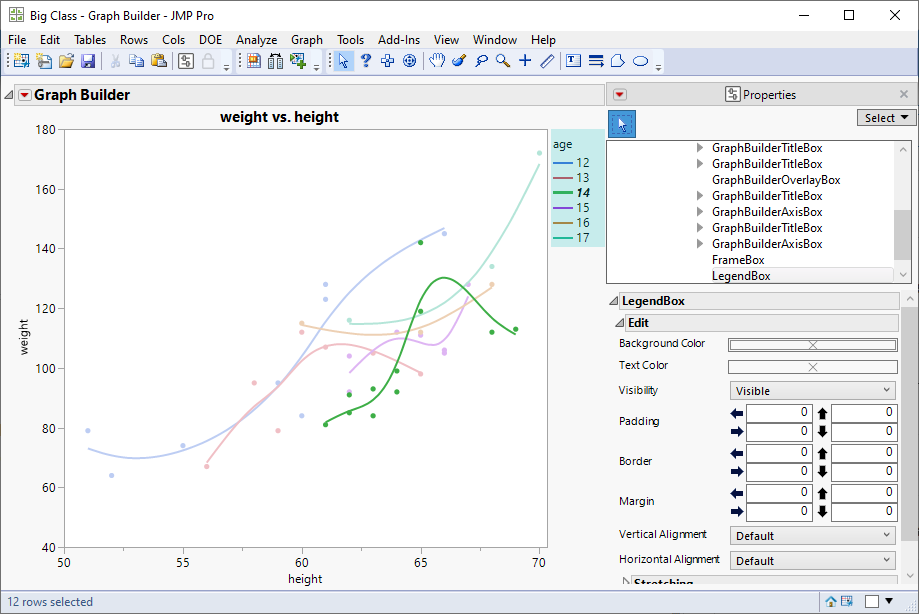Select the Text Annotation tool
The height and width of the screenshot is (614, 919).
click(573, 61)
